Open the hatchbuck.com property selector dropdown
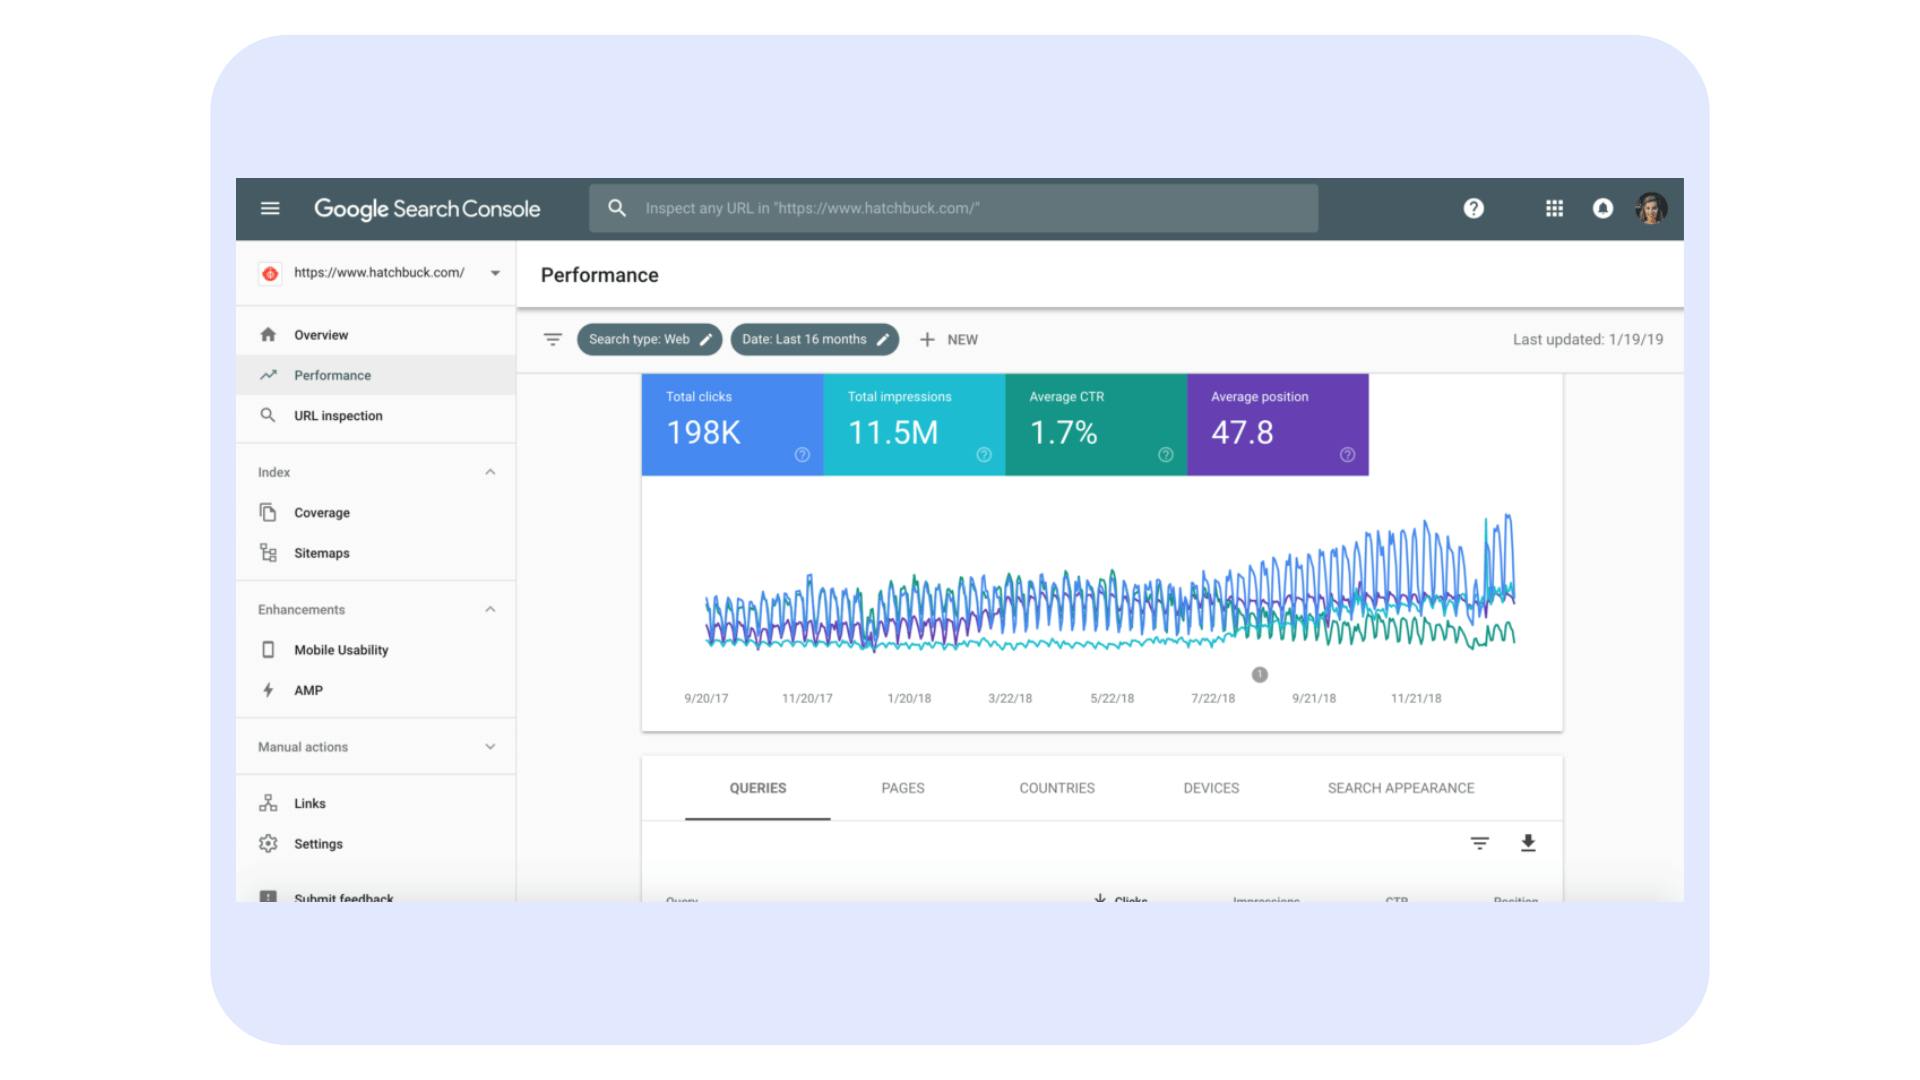The width and height of the screenshot is (1920, 1080). 493,272
